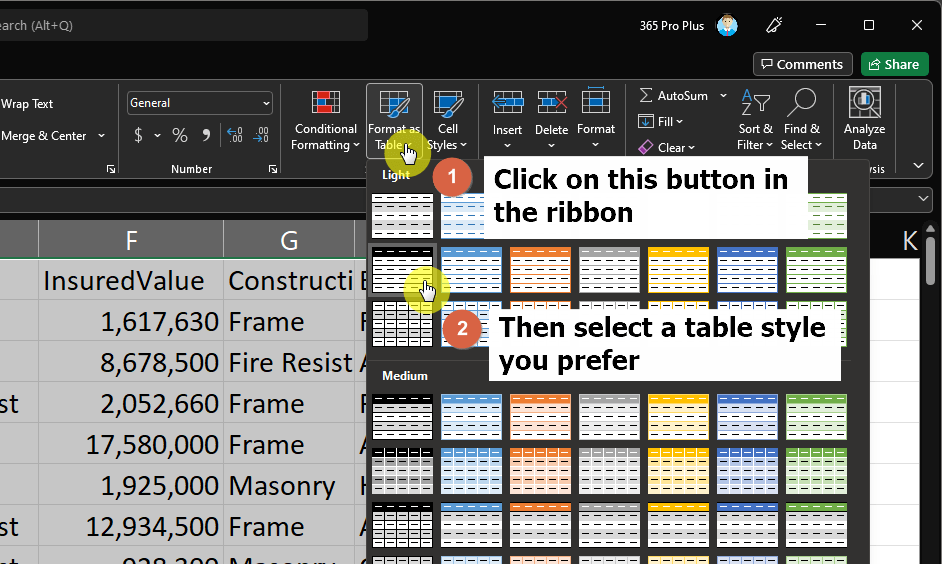Open the Sort & Filter menu
942x564 pixels.
coord(755,120)
